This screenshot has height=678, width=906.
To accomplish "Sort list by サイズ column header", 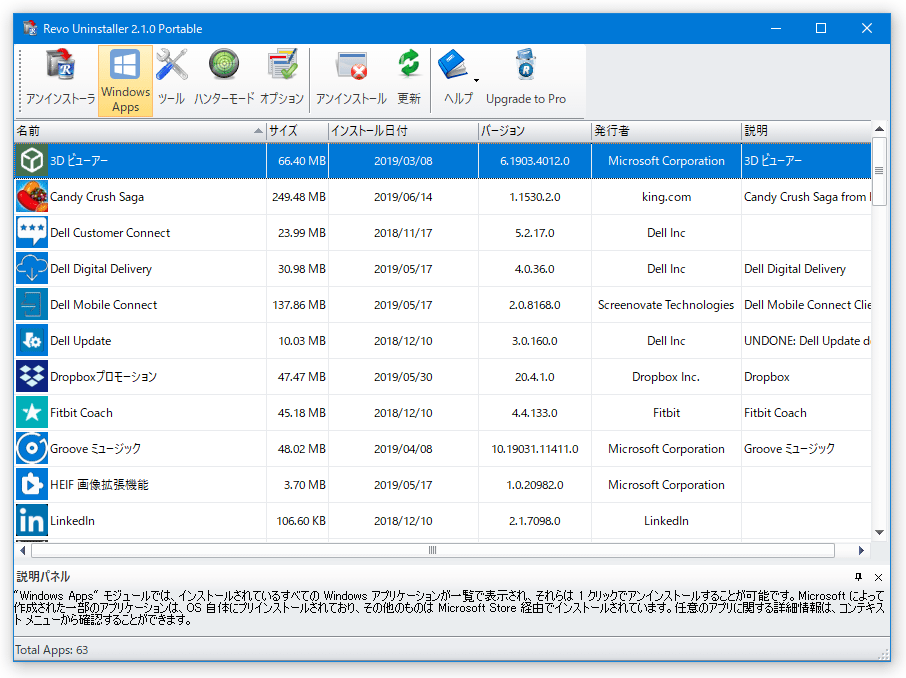I will tap(298, 131).
